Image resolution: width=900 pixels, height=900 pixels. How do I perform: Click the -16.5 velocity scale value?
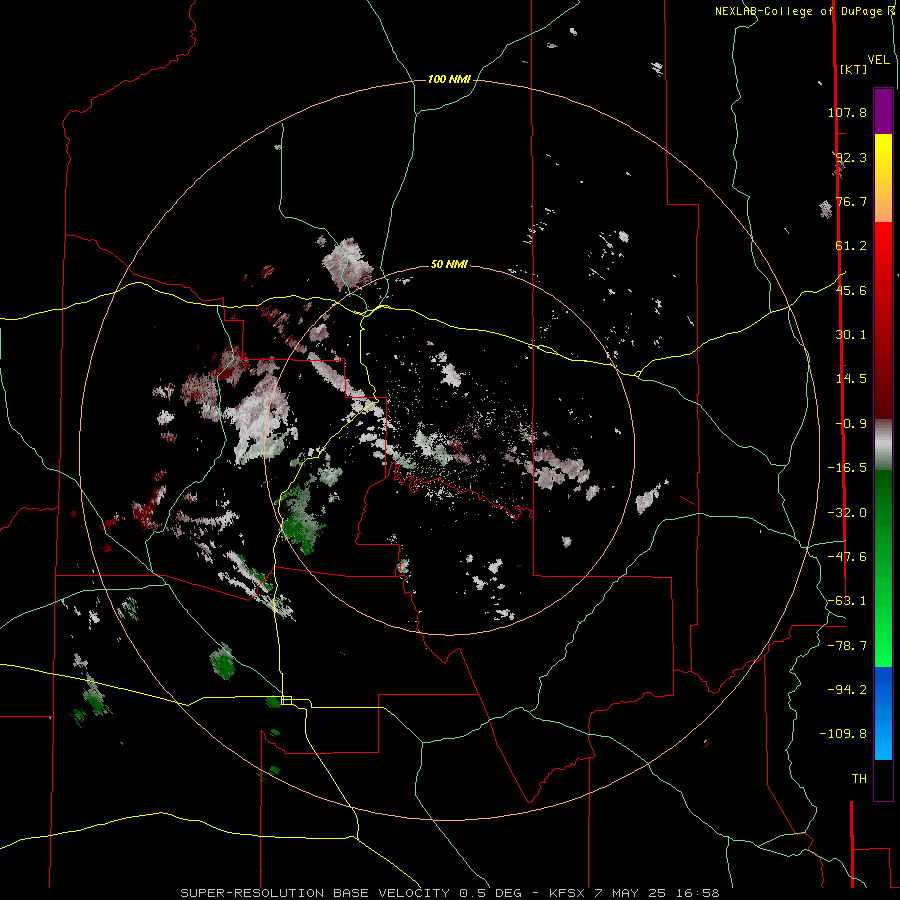pos(847,468)
